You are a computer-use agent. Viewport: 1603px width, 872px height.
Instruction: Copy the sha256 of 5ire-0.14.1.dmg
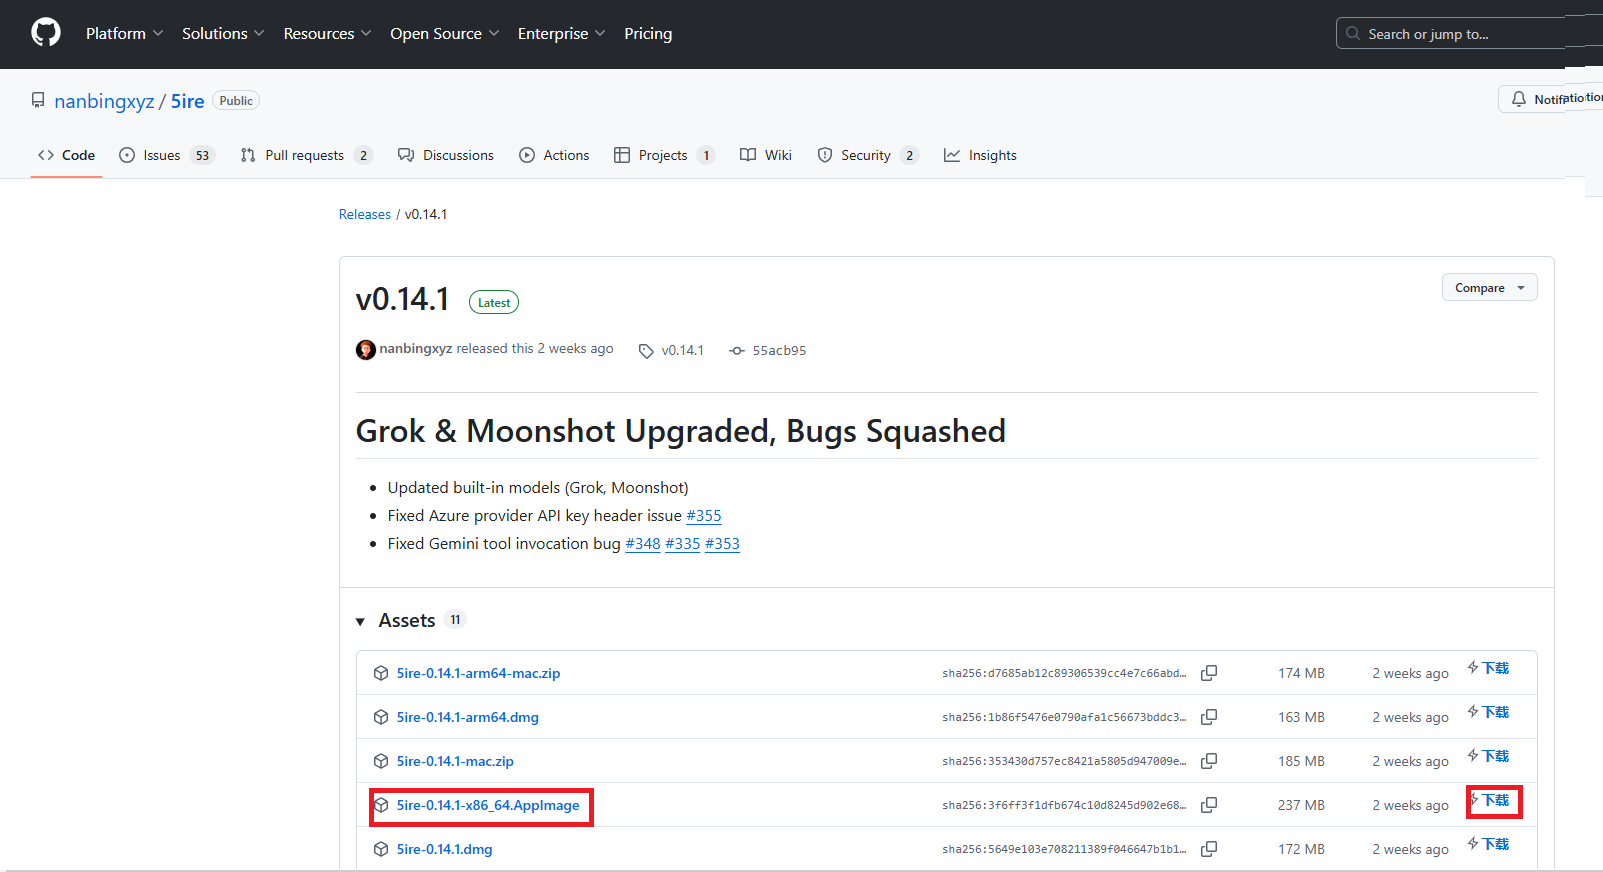tap(1208, 849)
